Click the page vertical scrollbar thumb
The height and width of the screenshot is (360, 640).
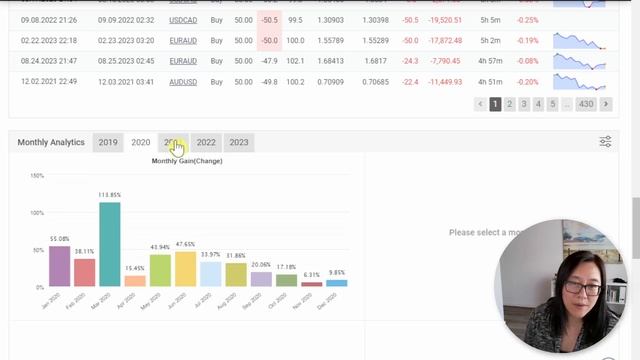tap(636, 228)
